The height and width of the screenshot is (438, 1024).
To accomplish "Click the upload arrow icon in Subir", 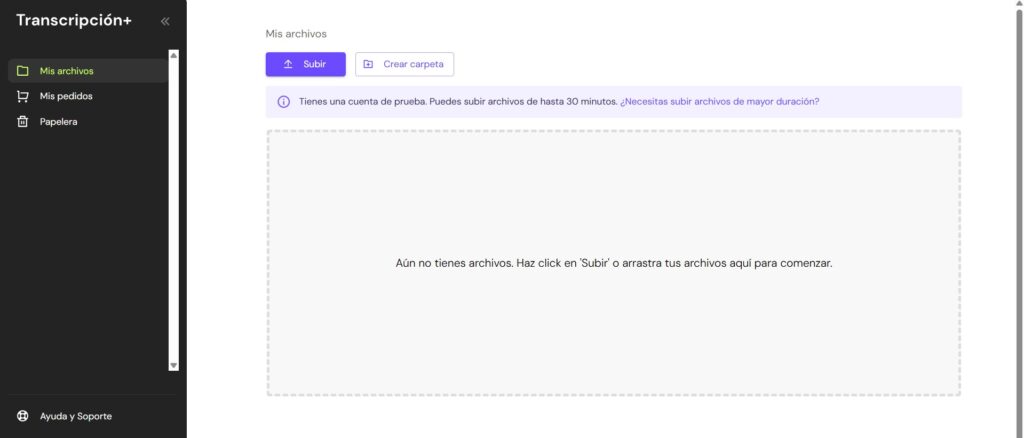I will (x=288, y=64).
